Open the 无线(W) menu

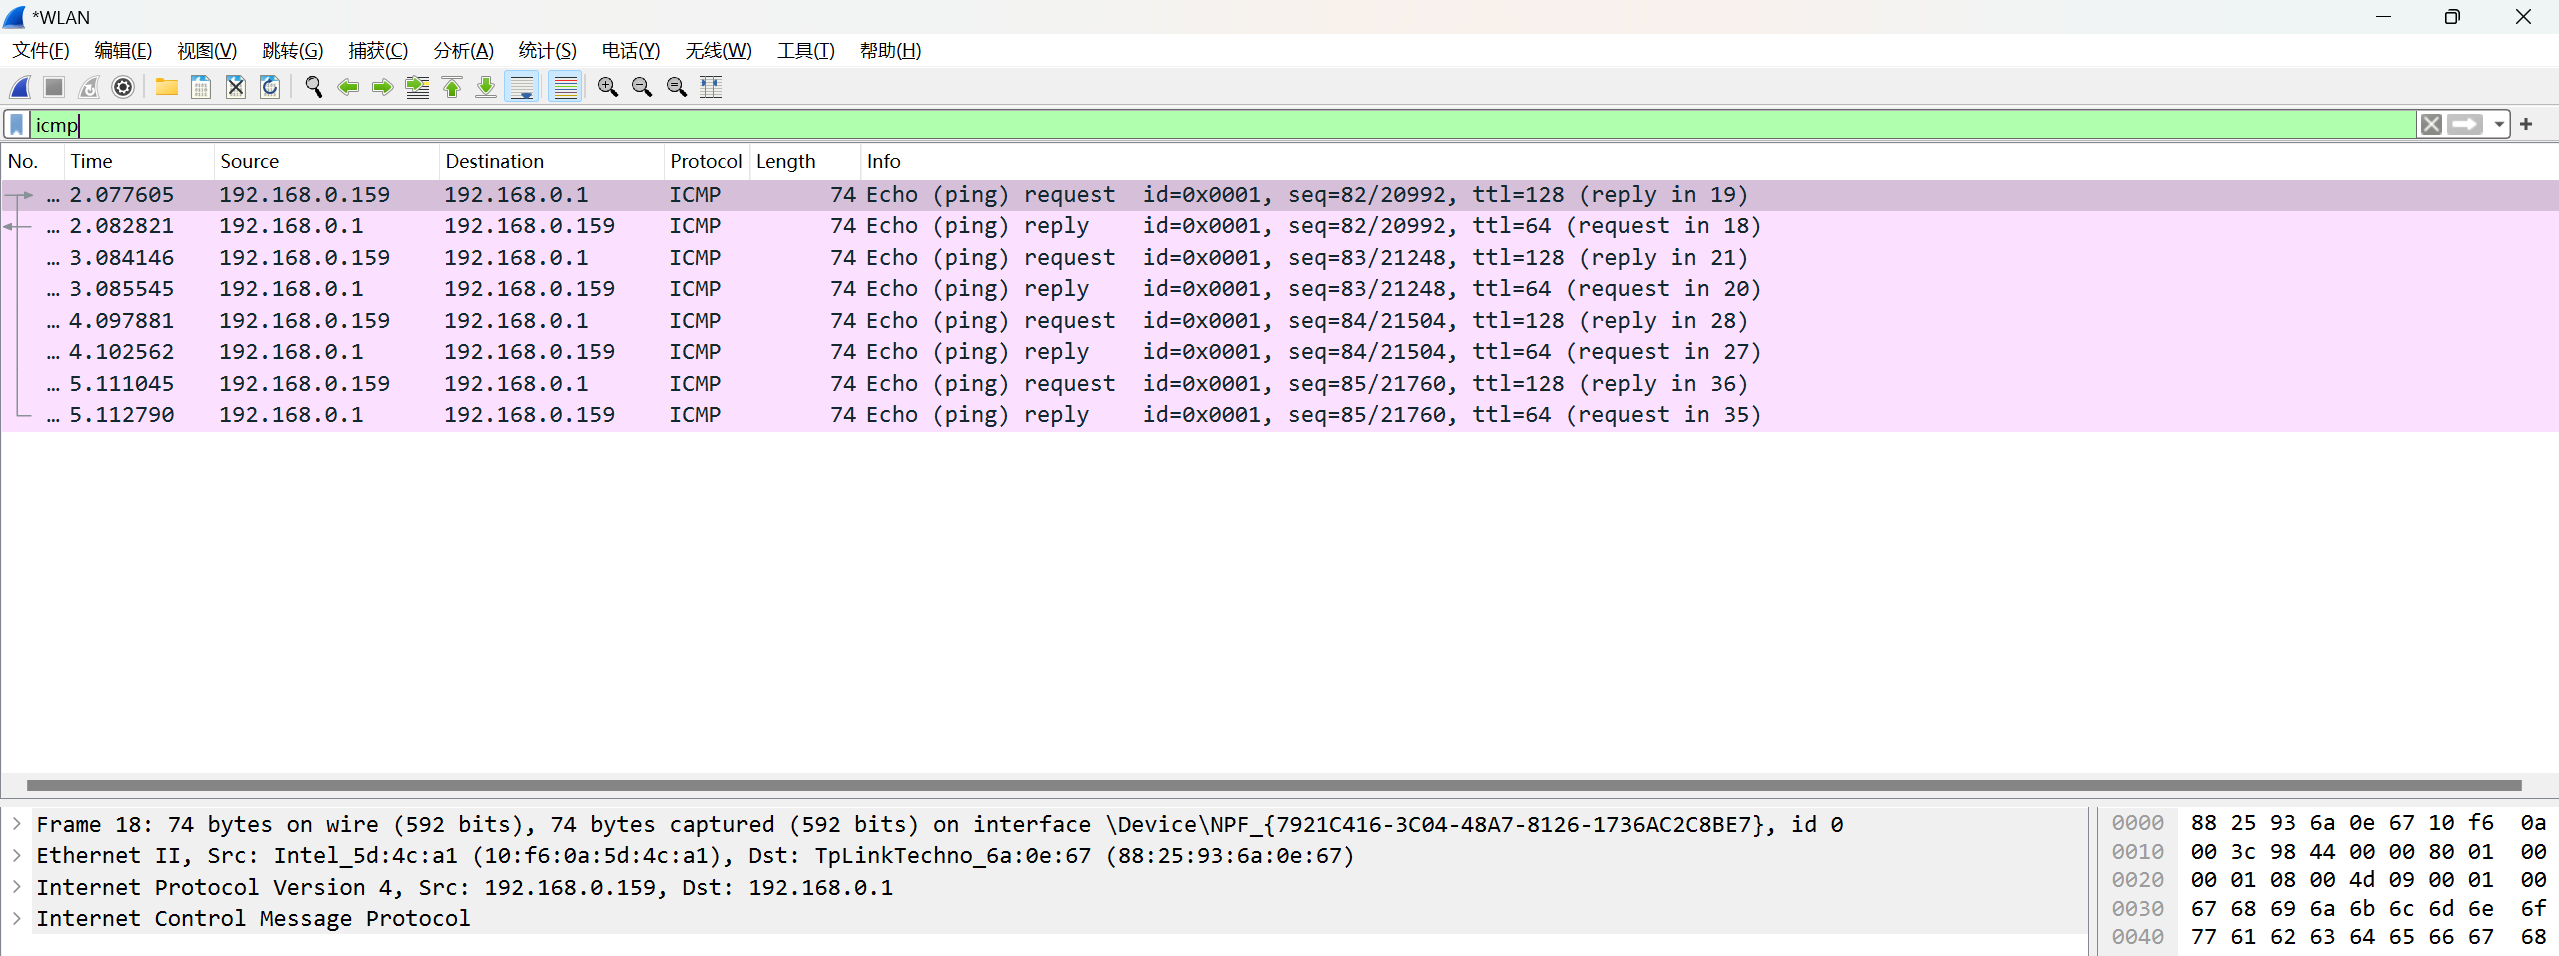(x=719, y=51)
